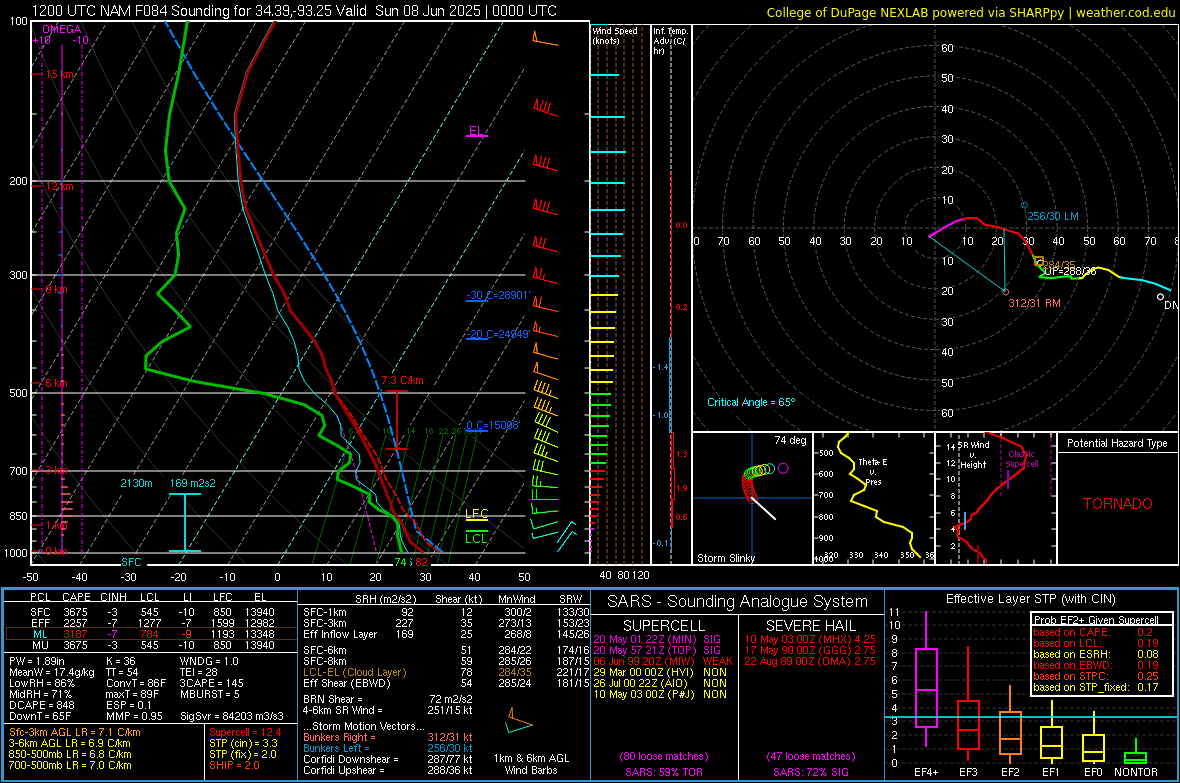The width and height of the screenshot is (1180, 783).
Task: Click the SR Wind v. Height label
Action: [x=973, y=455]
